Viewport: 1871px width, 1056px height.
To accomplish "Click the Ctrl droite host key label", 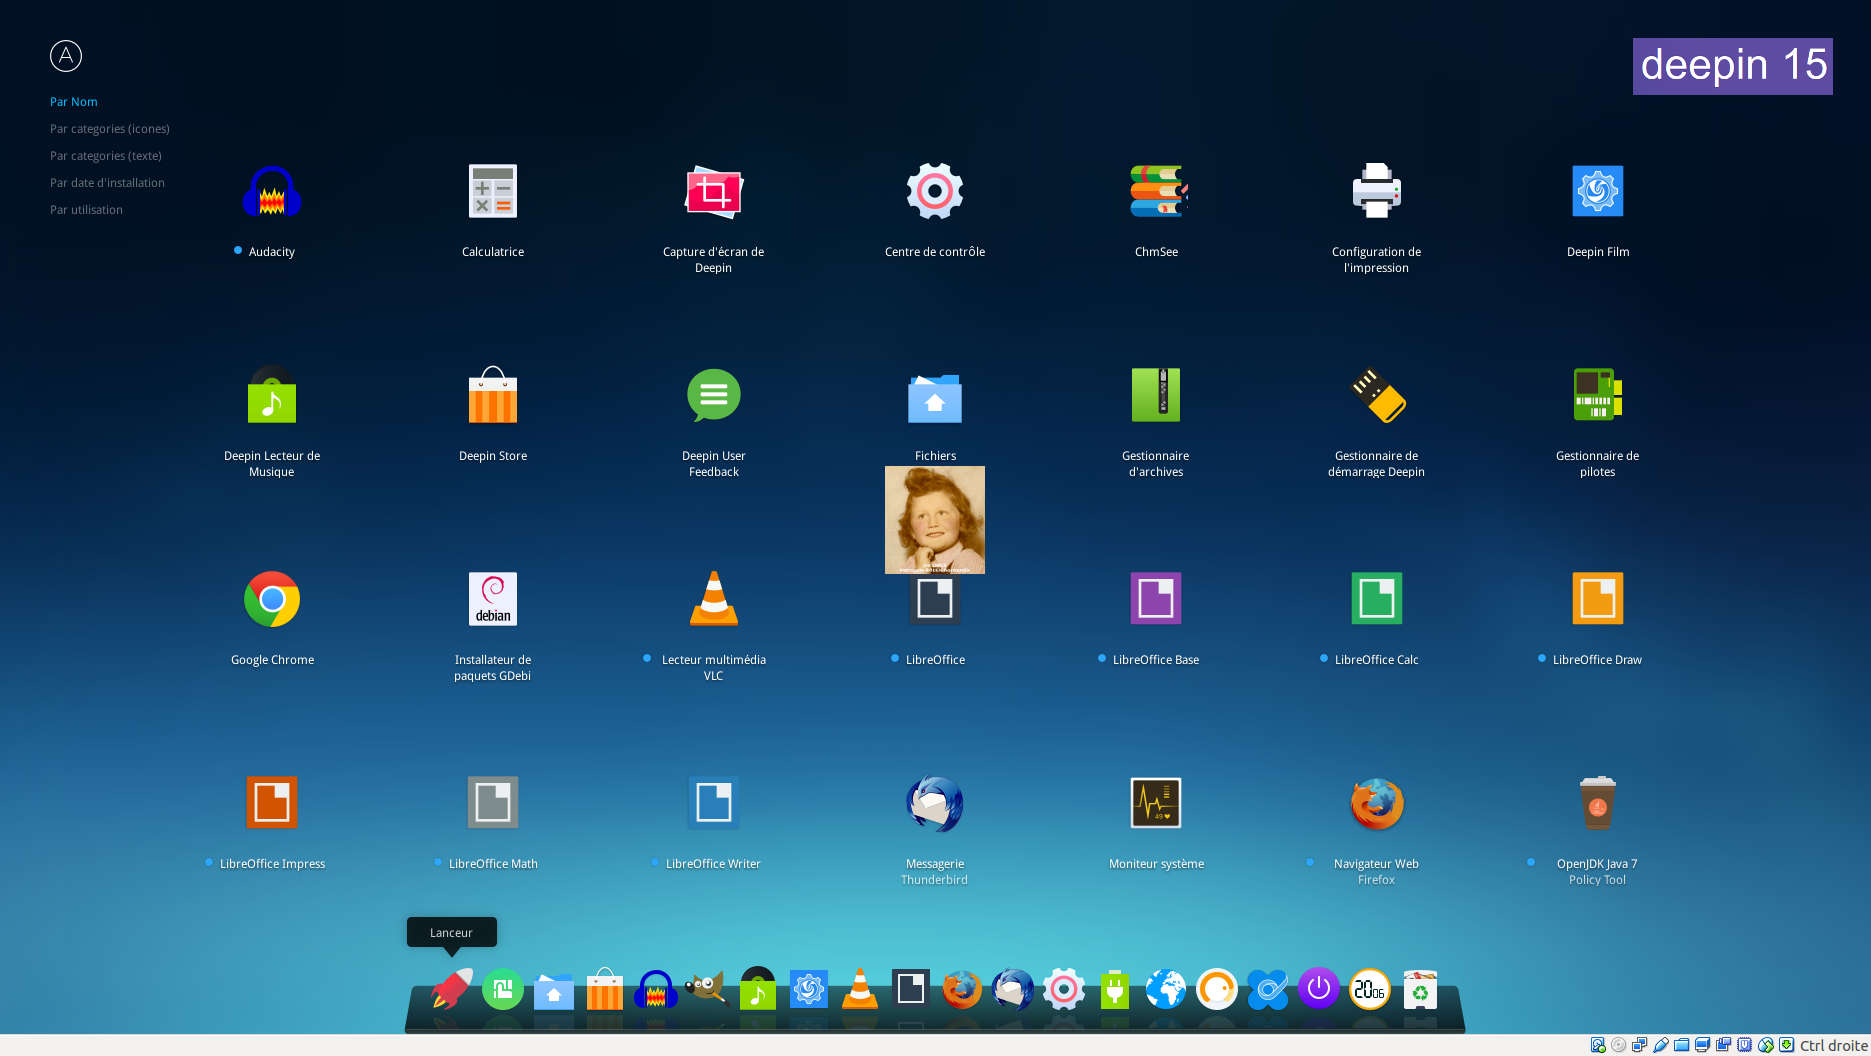I will click(1834, 1045).
